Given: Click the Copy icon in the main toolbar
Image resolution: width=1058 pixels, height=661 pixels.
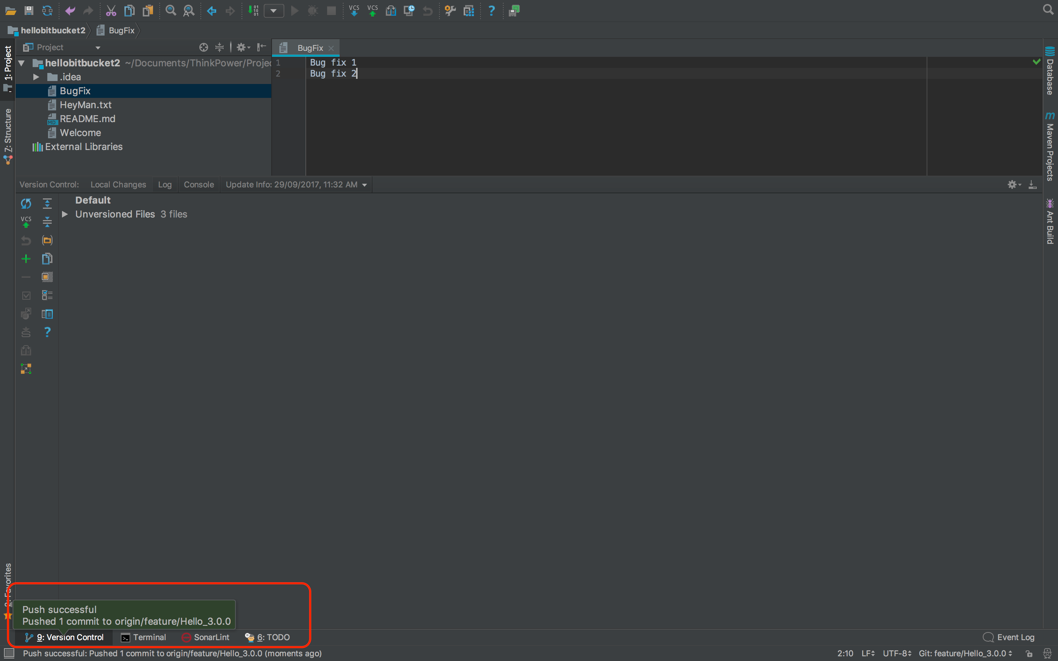Looking at the screenshot, I should [130, 11].
